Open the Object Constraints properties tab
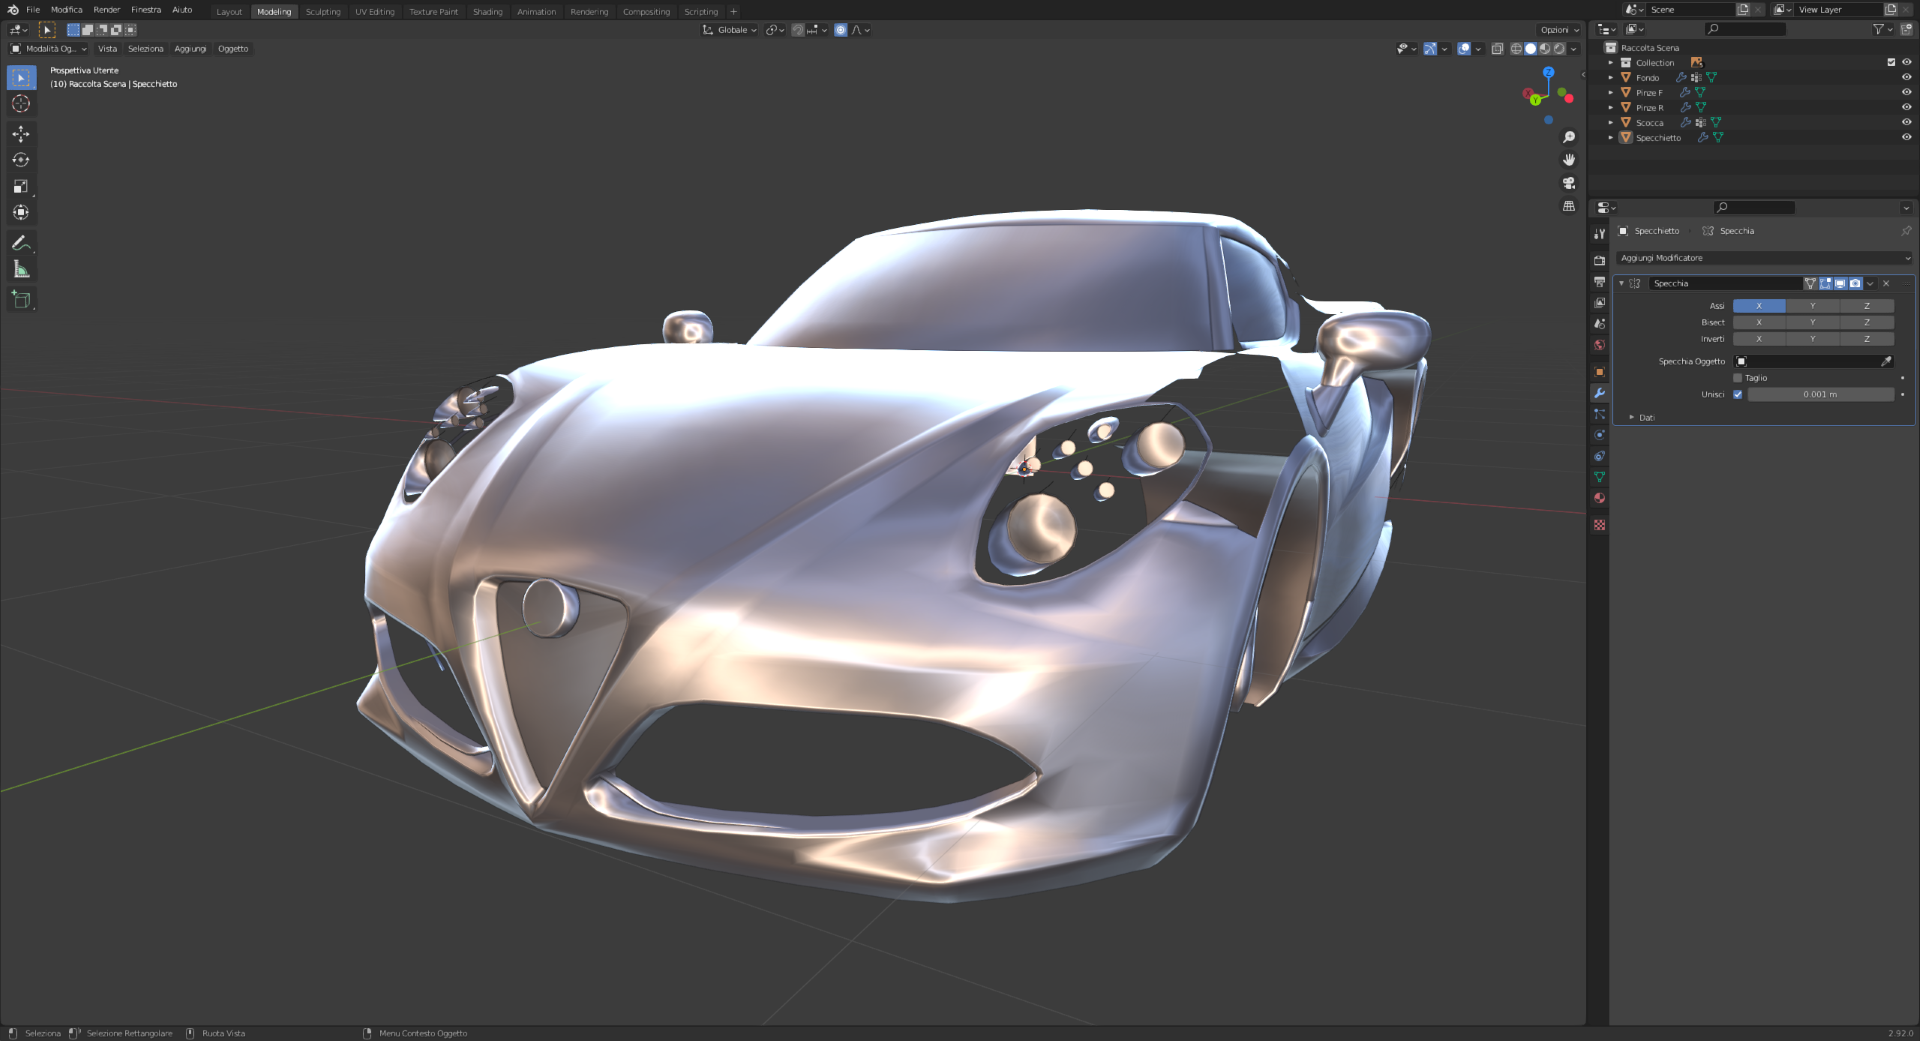 coord(1599,456)
